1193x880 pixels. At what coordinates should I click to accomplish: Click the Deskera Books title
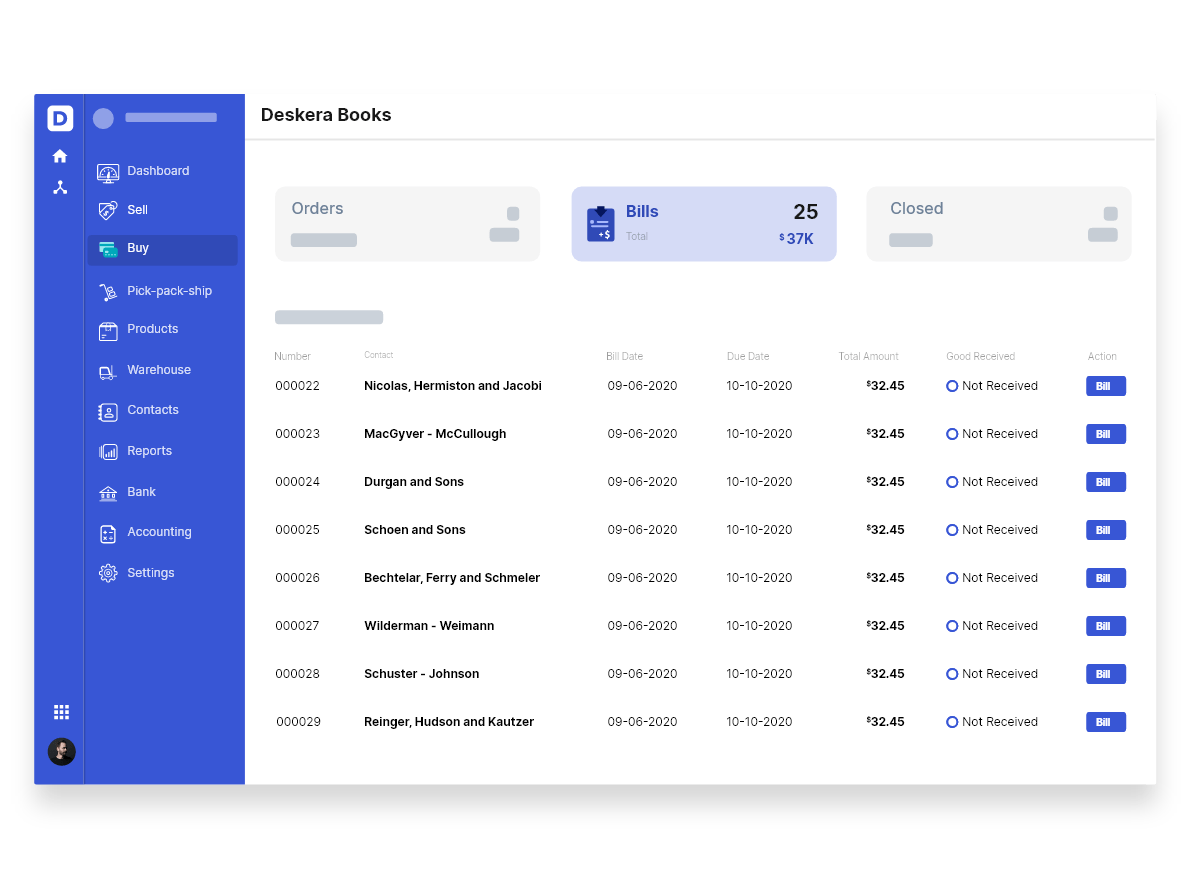pyautogui.click(x=326, y=115)
